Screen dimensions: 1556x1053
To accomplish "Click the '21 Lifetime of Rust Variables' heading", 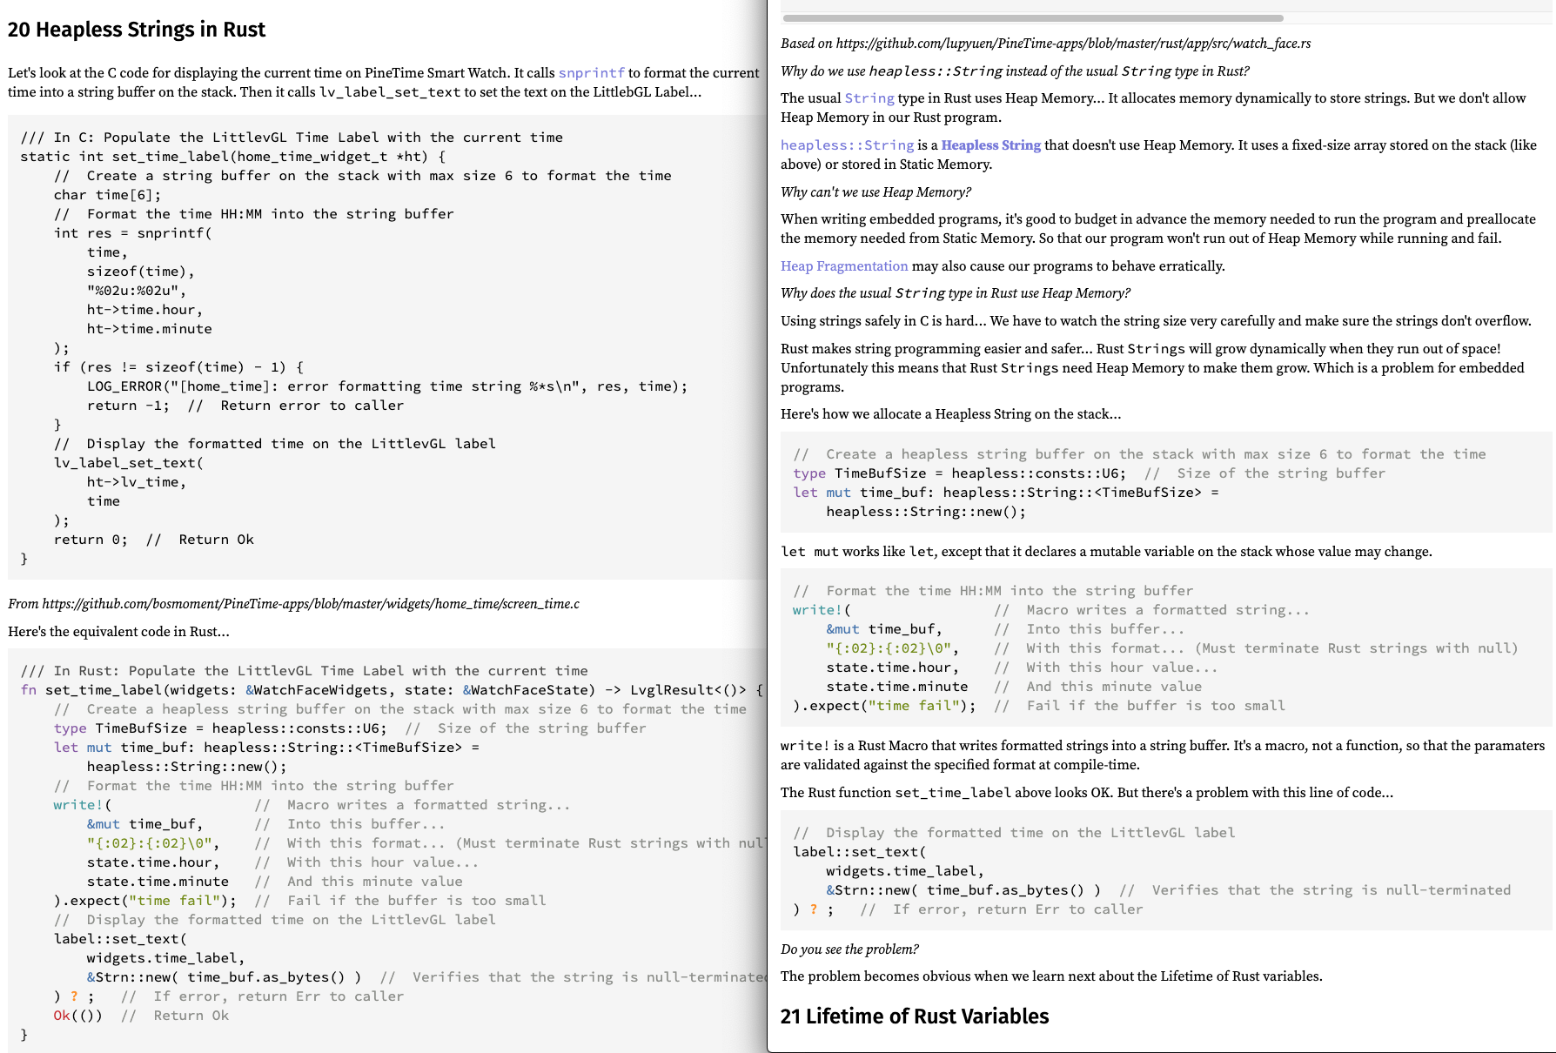I will 914,1016.
